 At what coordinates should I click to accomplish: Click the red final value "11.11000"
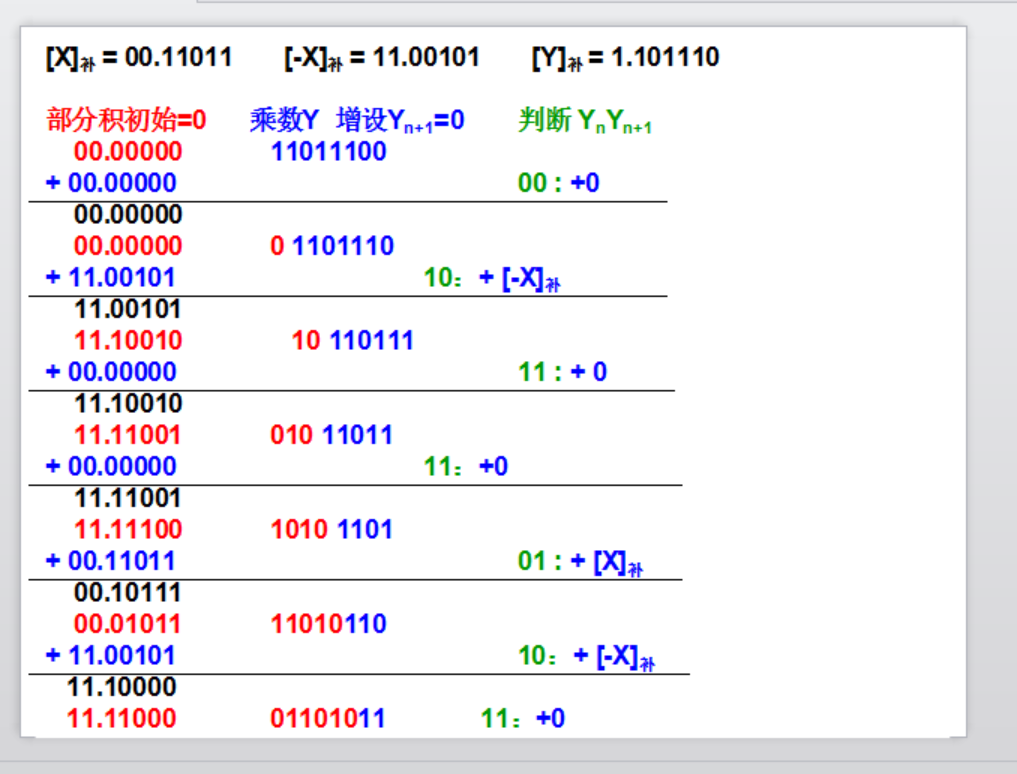click(x=122, y=719)
